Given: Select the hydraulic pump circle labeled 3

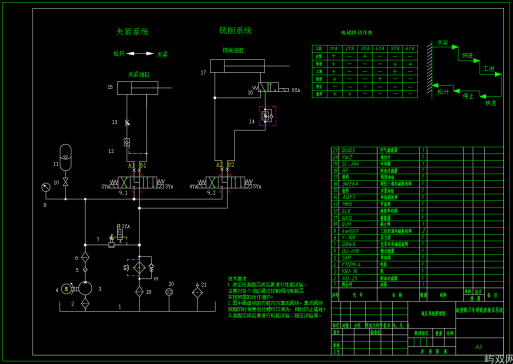Looking at the screenshot, I should (85, 288).
